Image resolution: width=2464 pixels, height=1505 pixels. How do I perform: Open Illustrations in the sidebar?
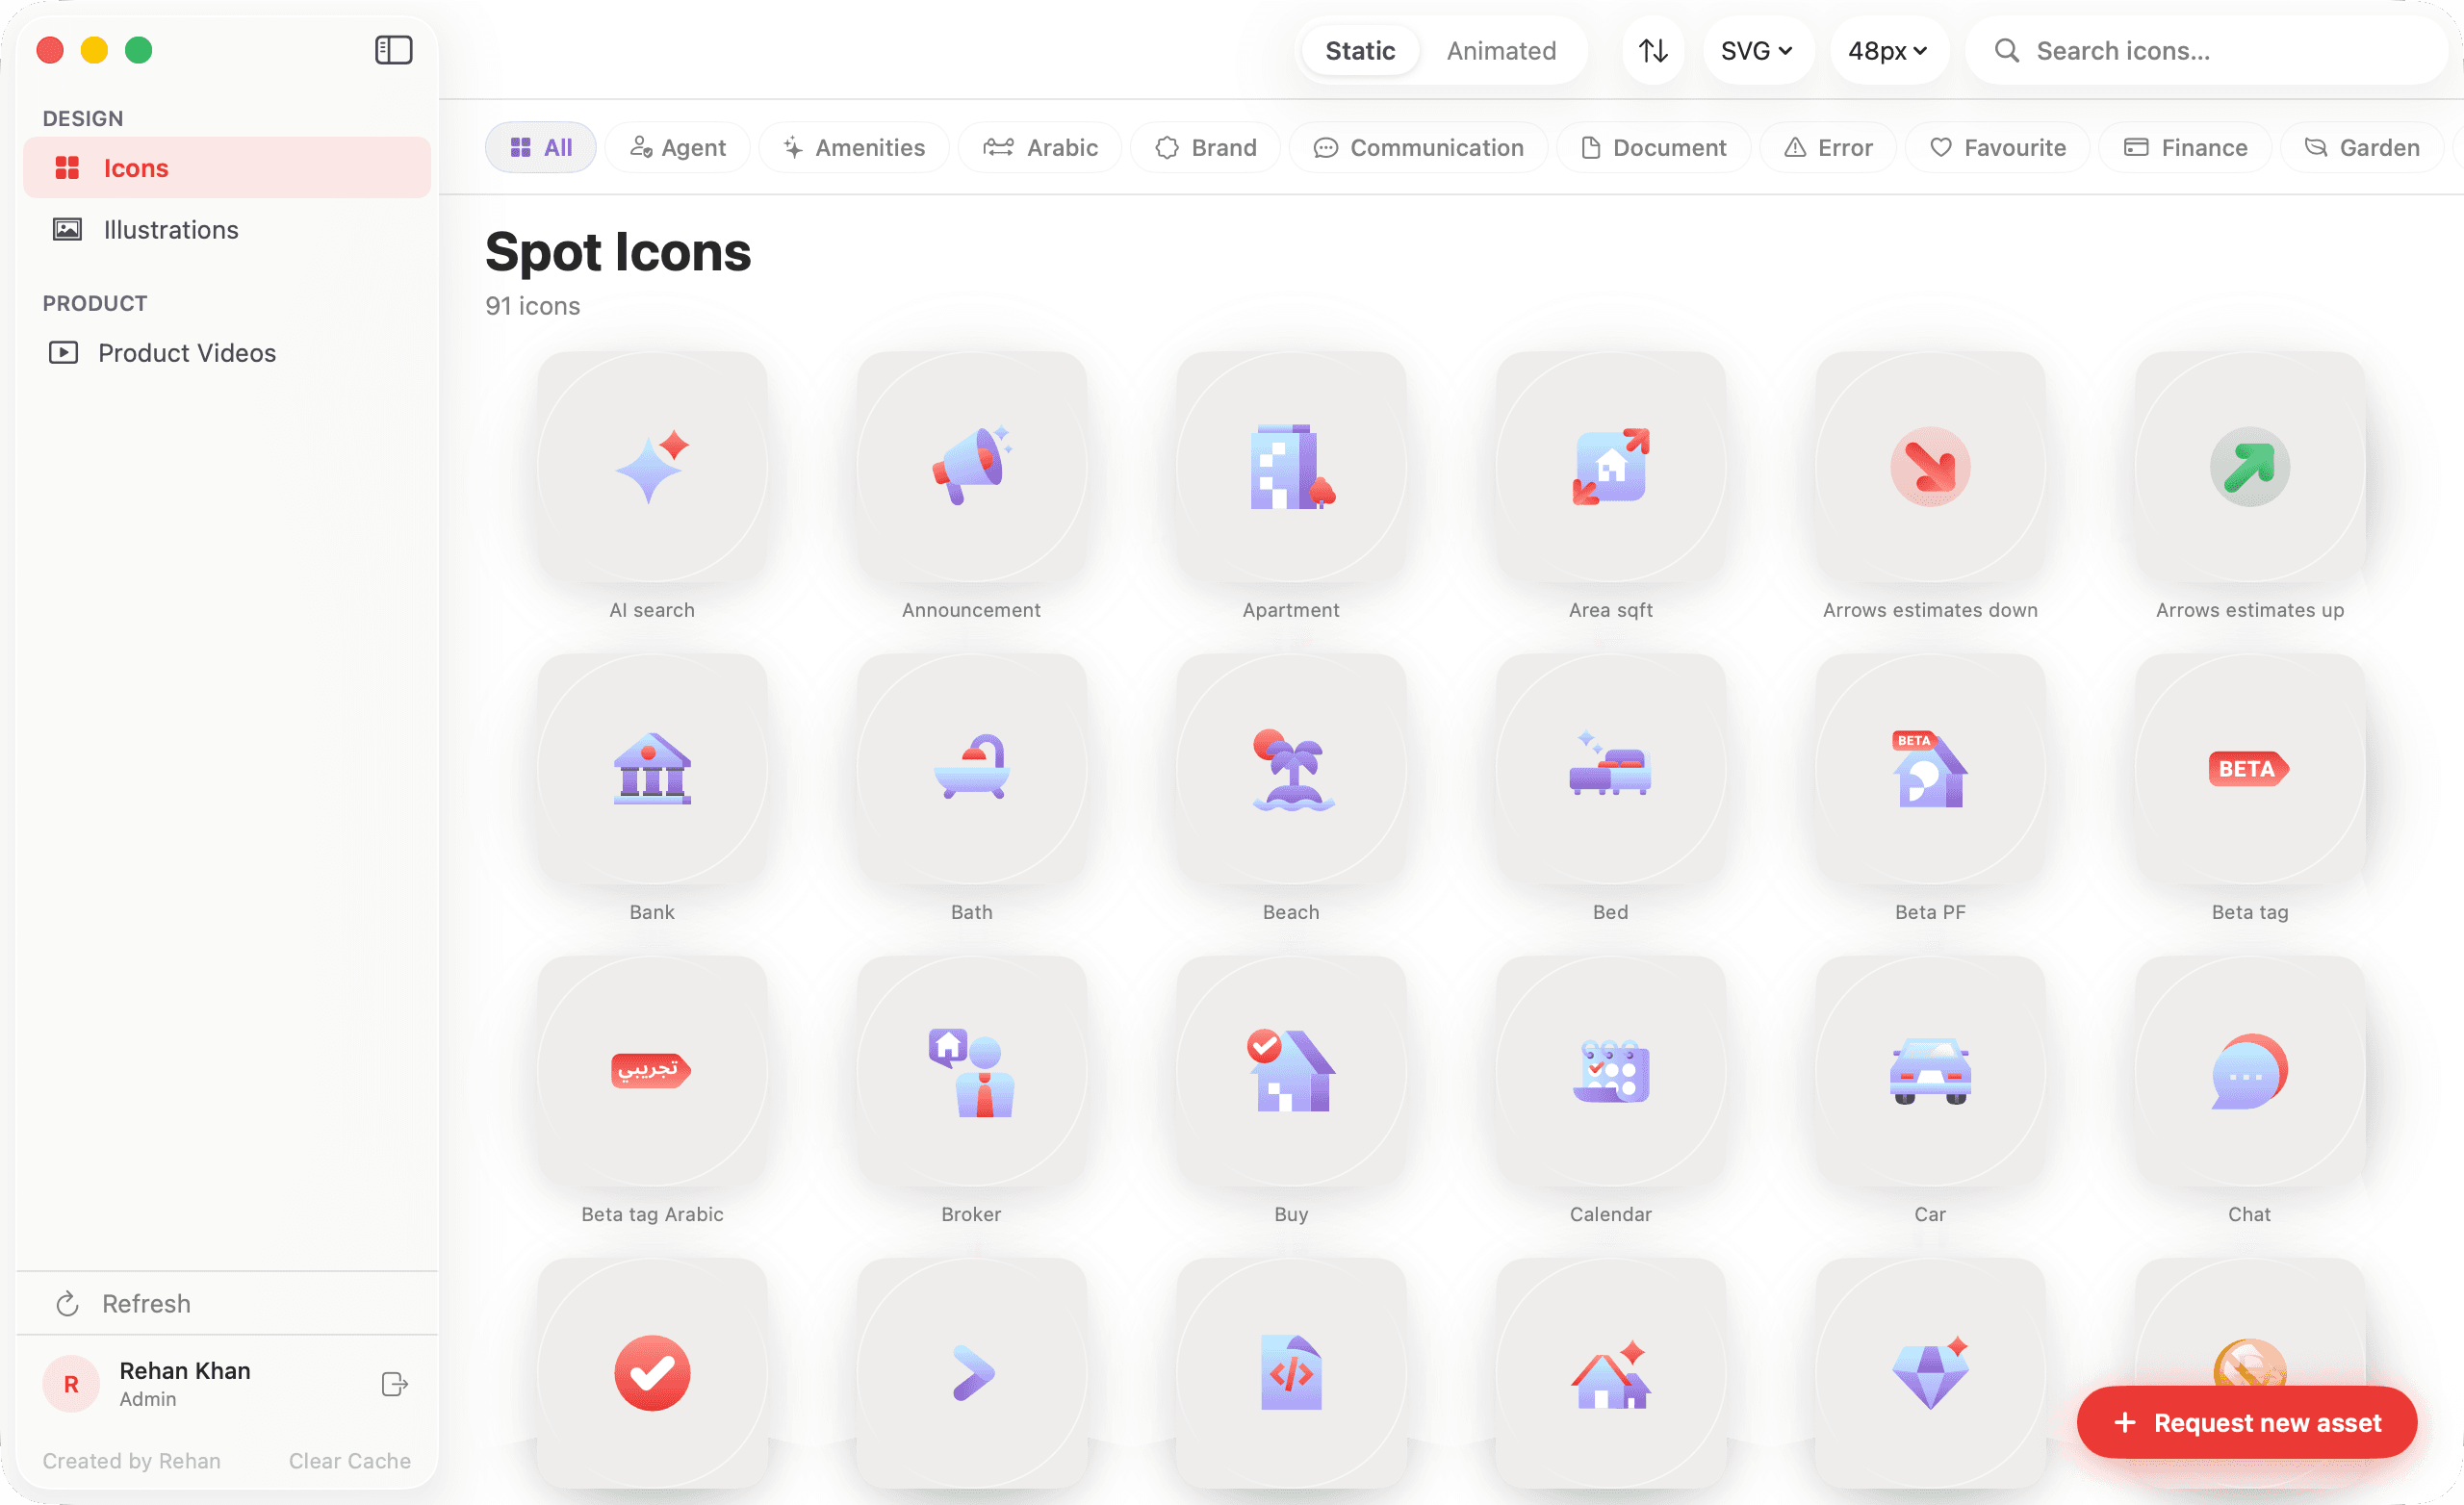click(227, 230)
